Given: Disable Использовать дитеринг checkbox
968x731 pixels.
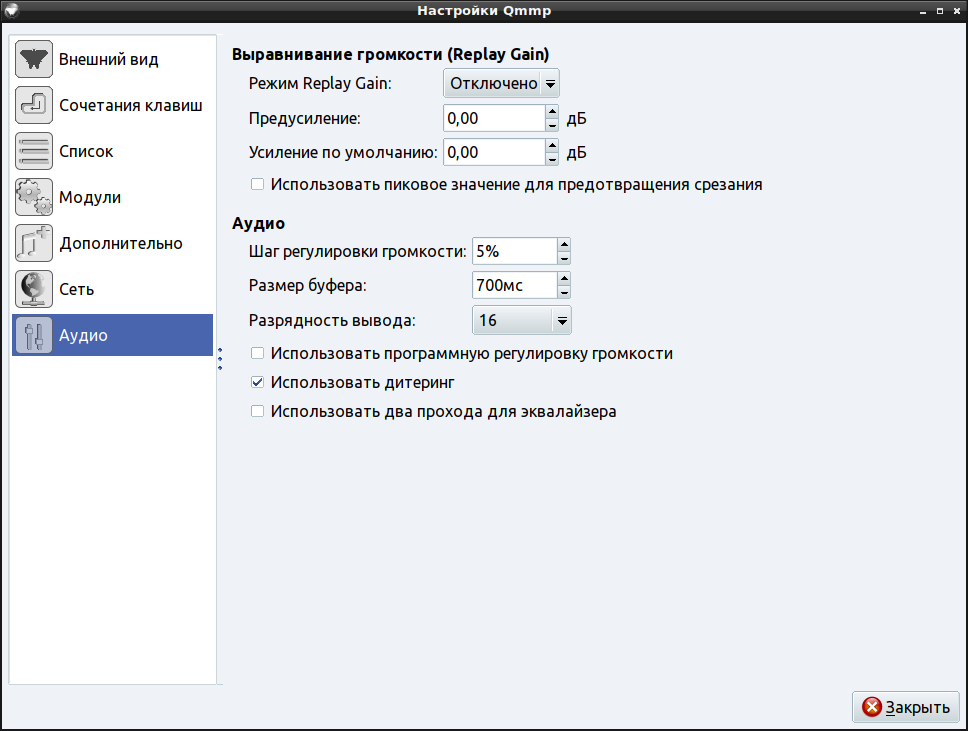Looking at the screenshot, I should click(x=258, y=383).
